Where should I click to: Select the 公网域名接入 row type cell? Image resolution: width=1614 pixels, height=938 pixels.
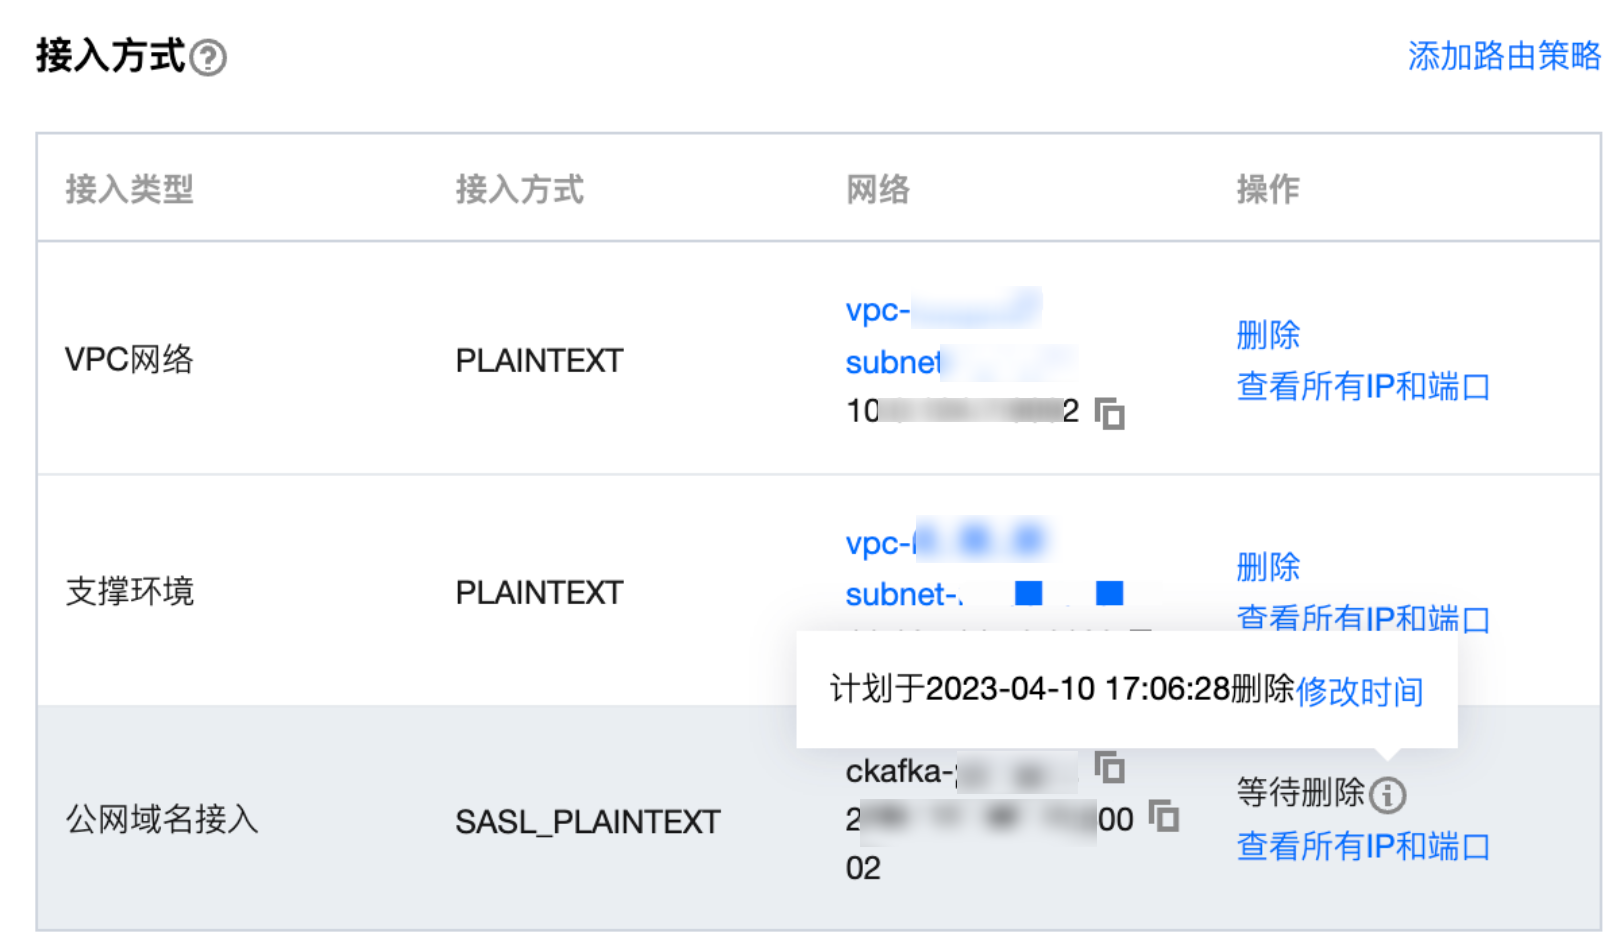162,820
